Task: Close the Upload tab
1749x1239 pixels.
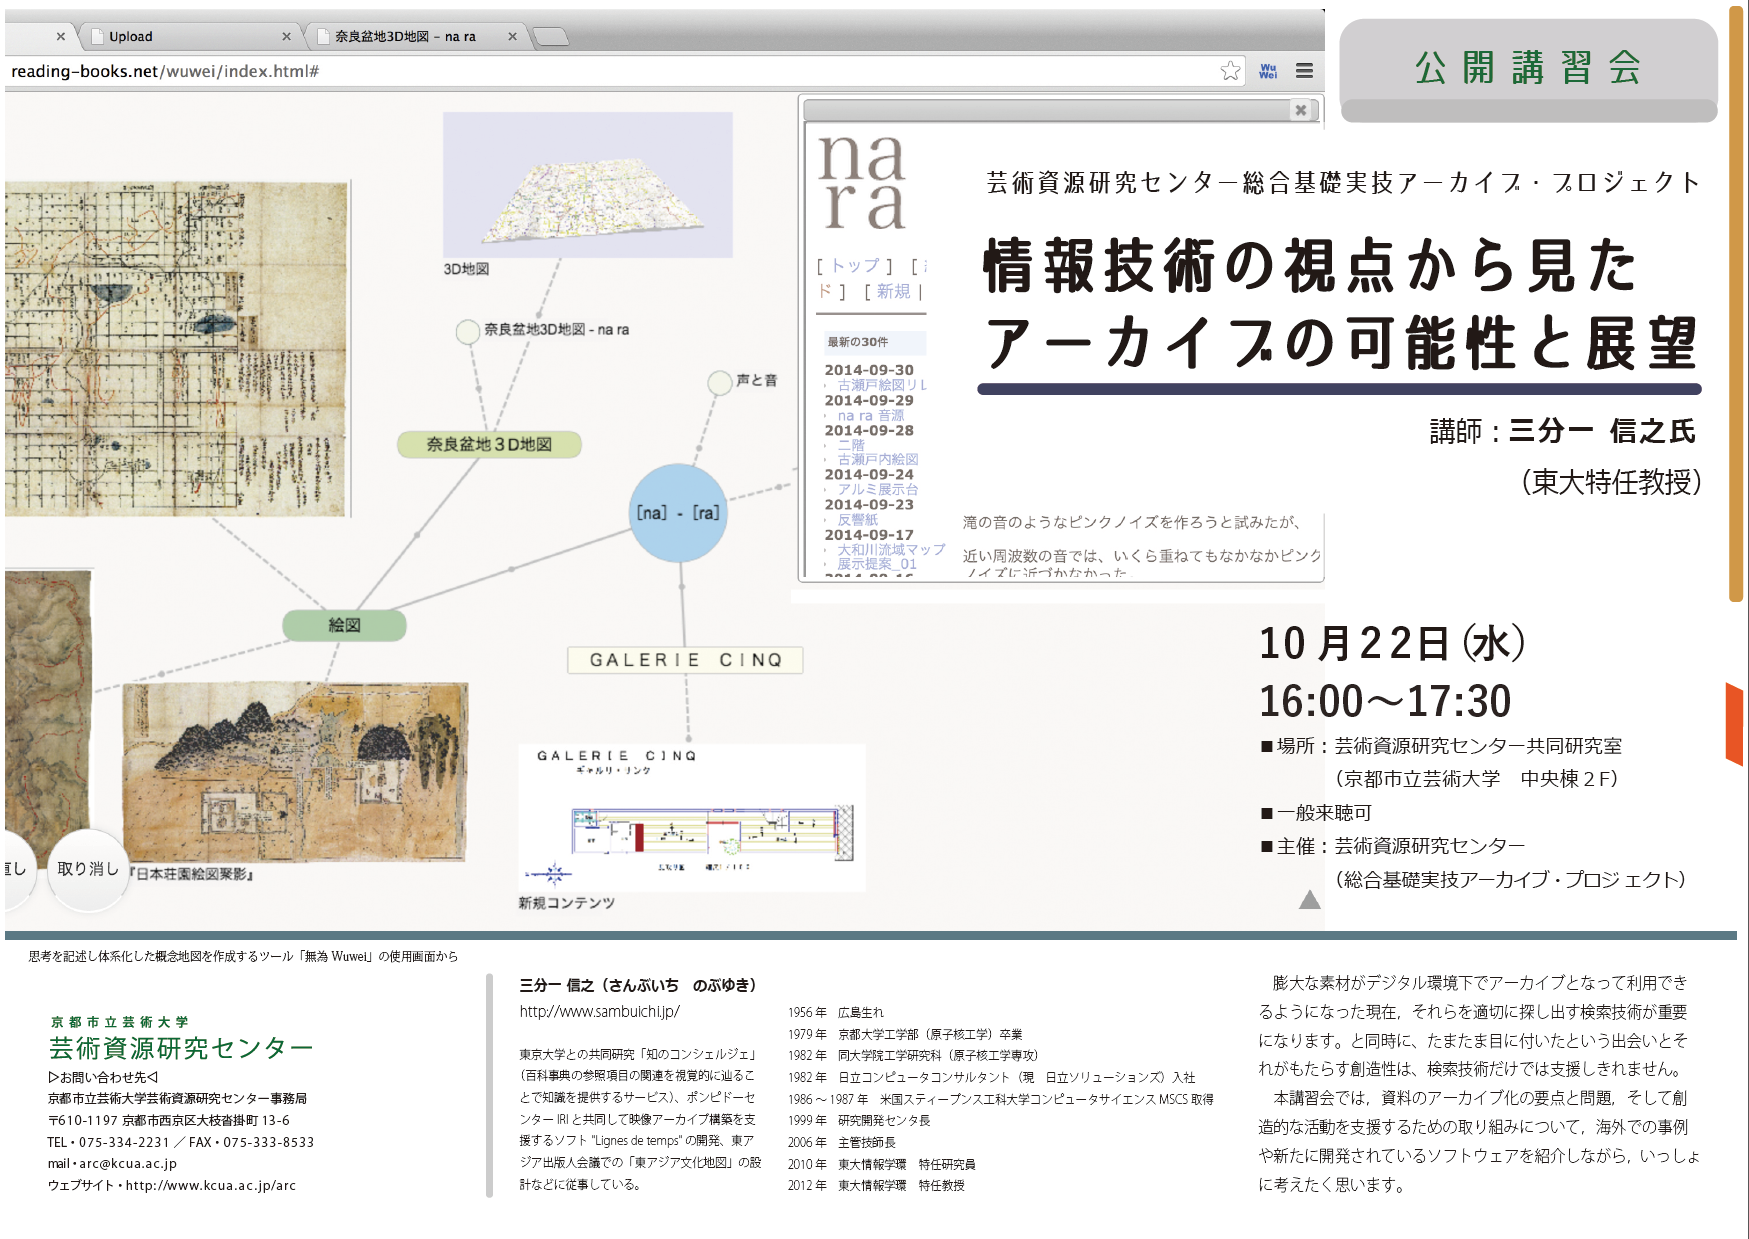Action: (x=286, y=36)
